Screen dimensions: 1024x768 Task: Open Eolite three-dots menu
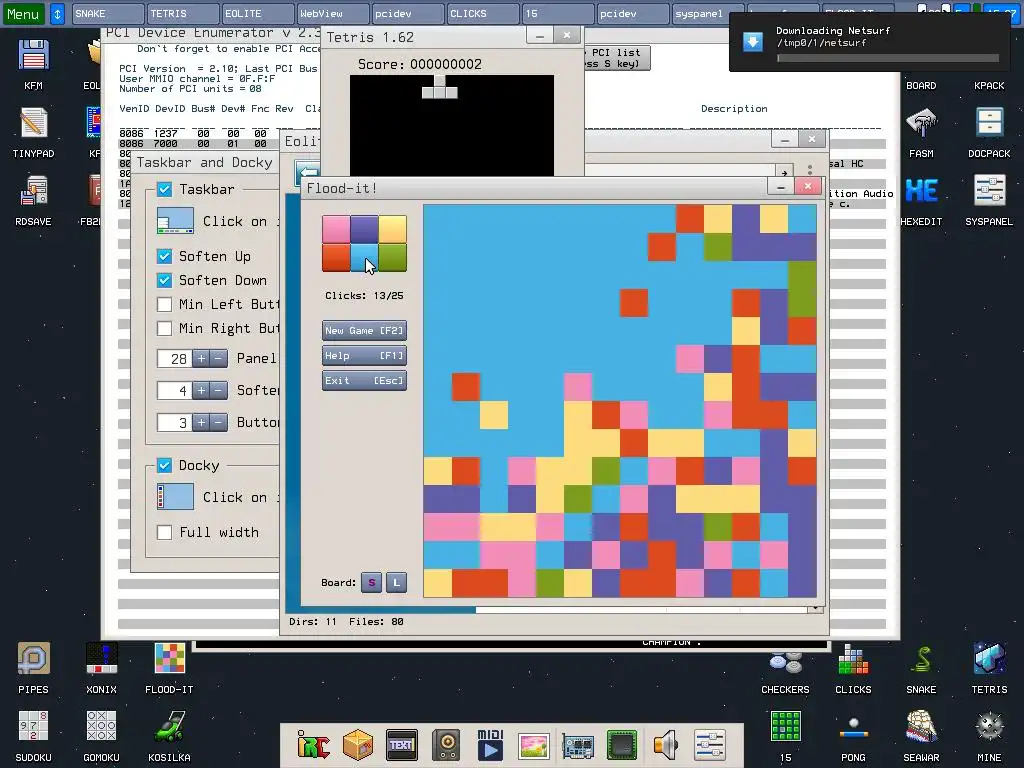(x=810, y=170)
